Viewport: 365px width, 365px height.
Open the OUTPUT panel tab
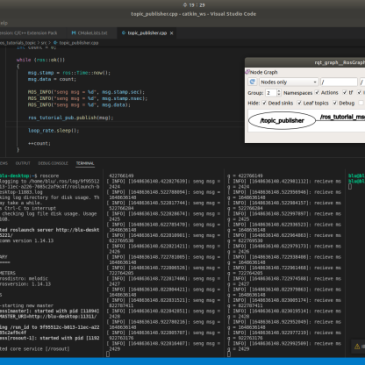pos(23,163)
